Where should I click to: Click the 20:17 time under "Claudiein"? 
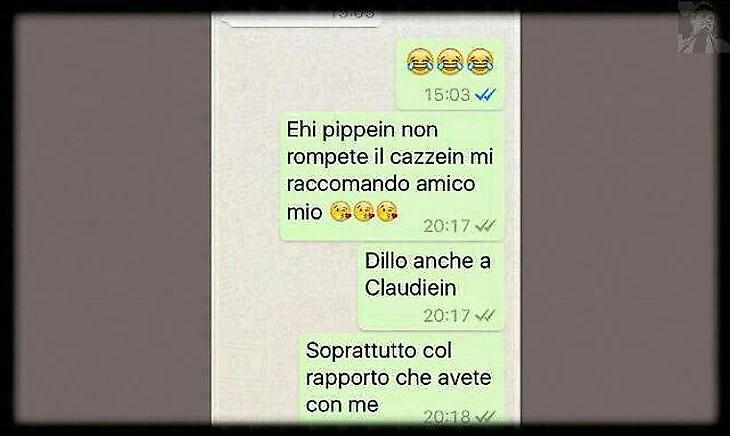click(x=447, y=316)
